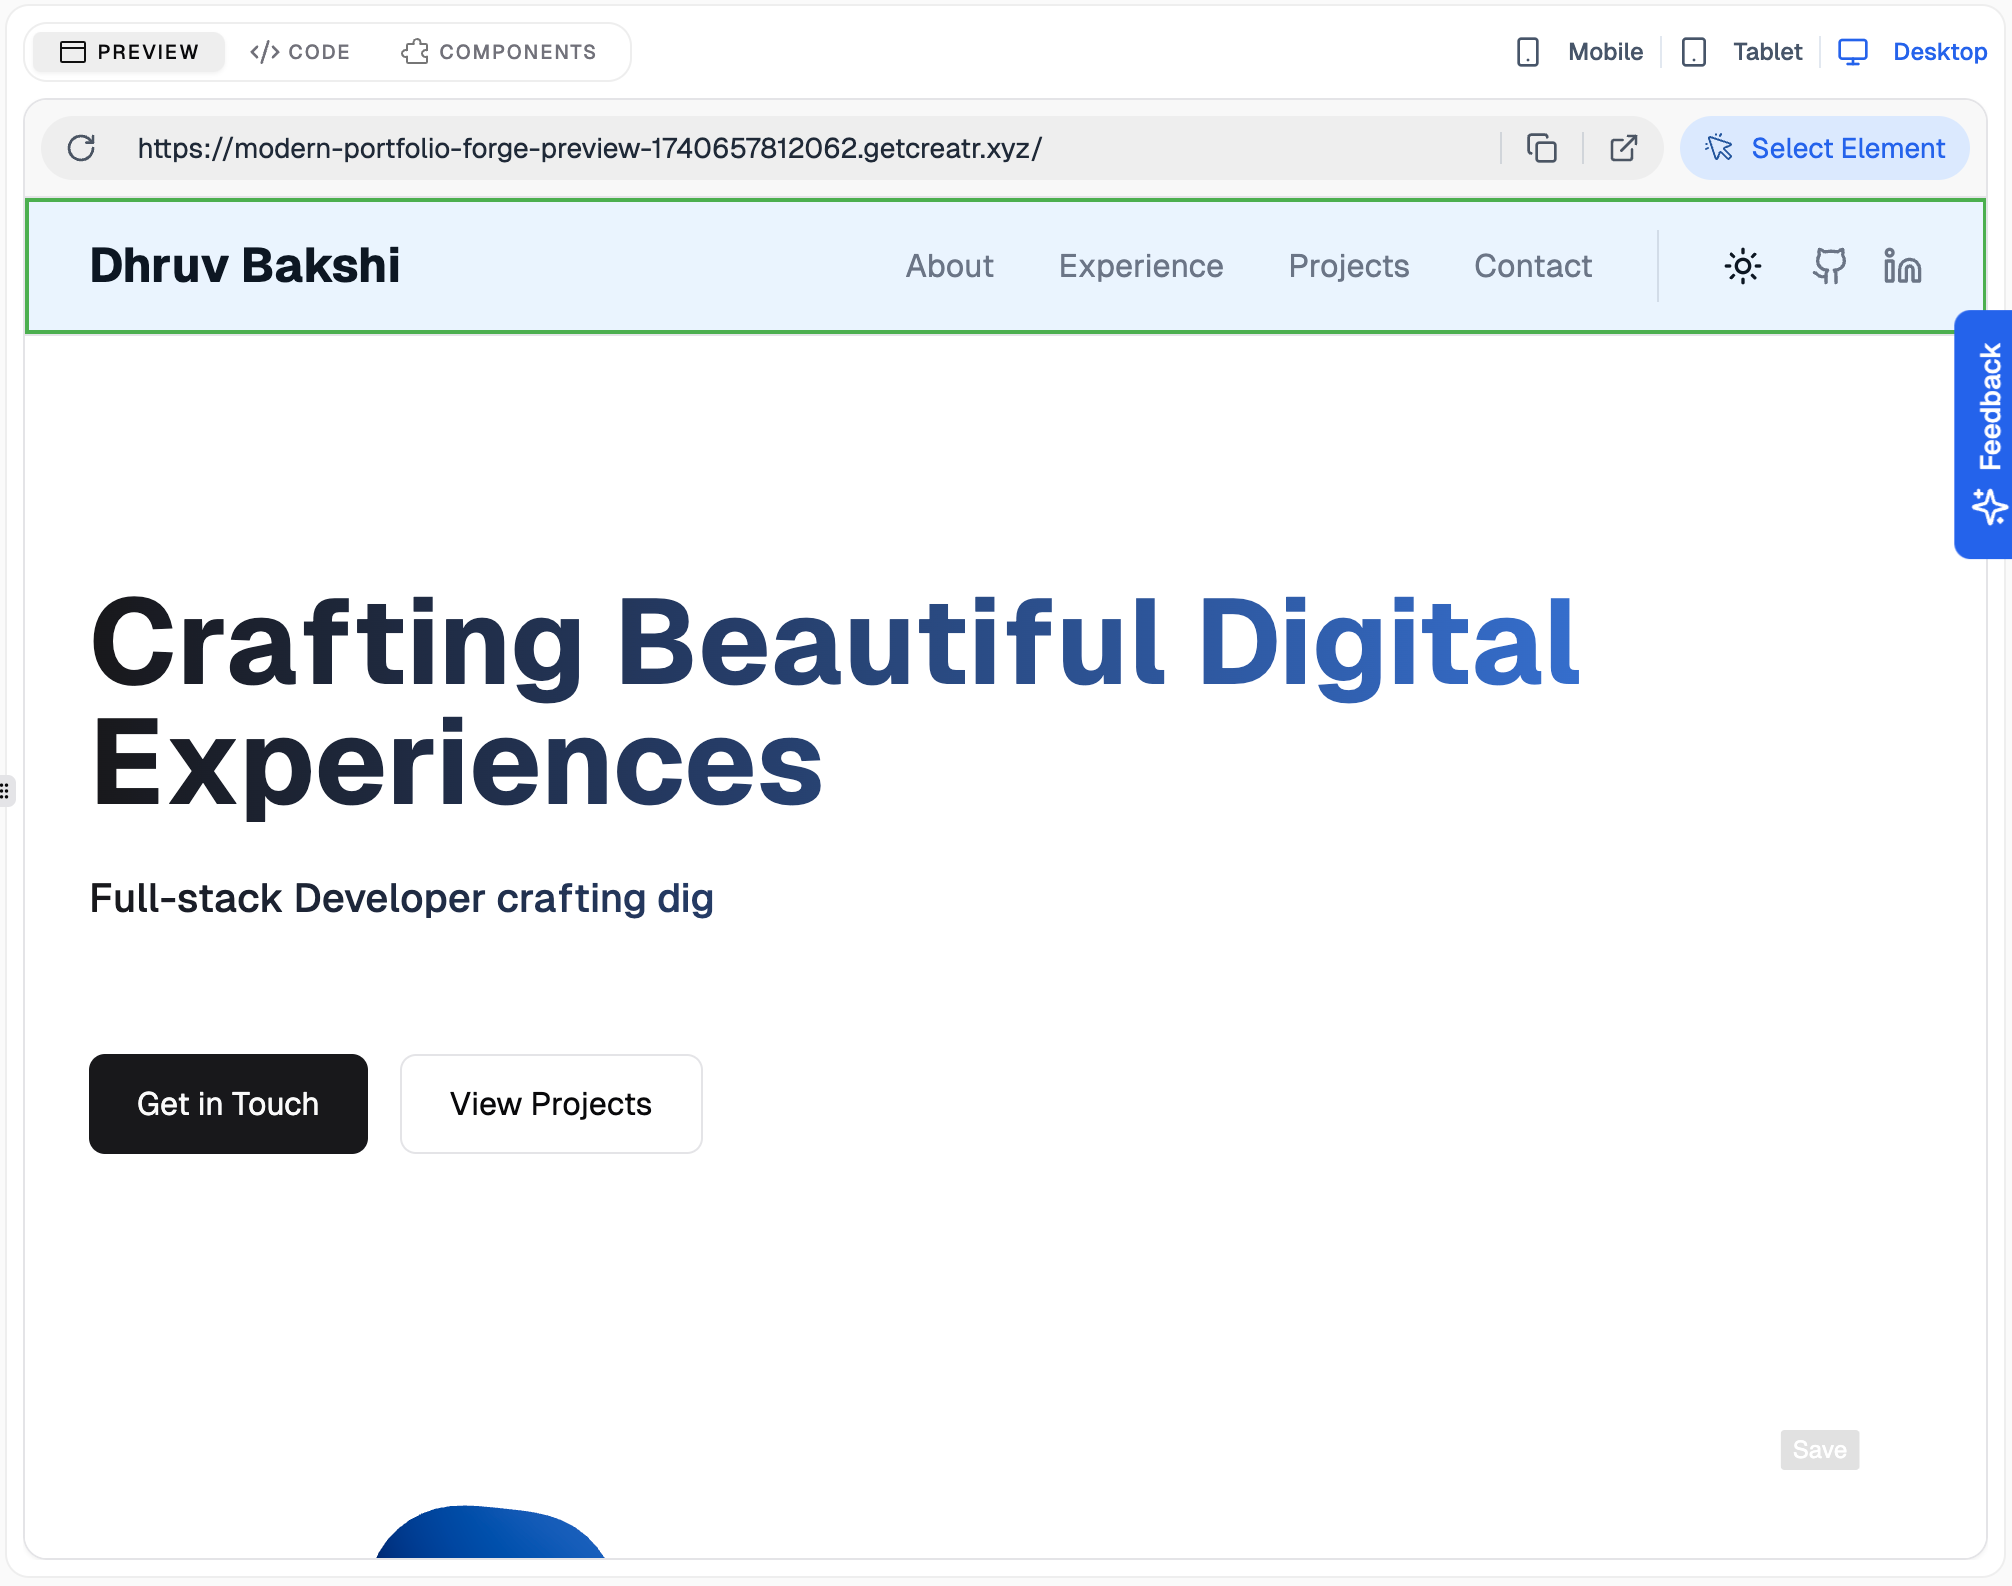Toggle the light/dark theme sun icon
This screenshot has width=2012, height=1586.
1742,266
